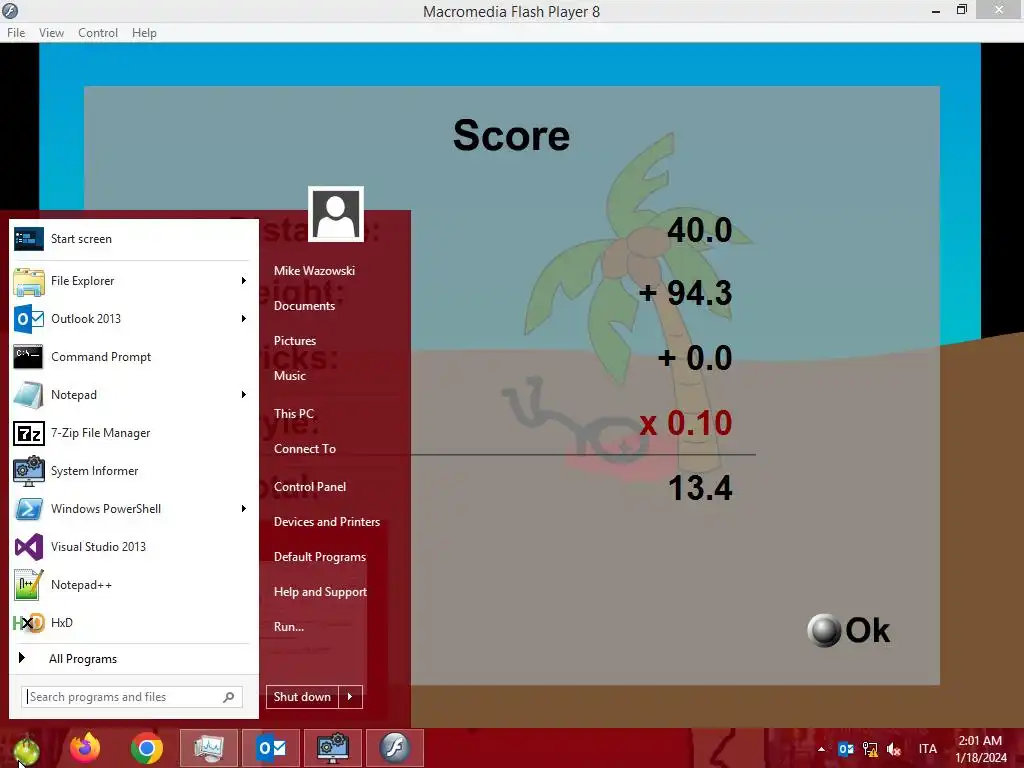The image size is (1024, 768).
Task: Click the network tray icon
Action: pos(870,749)
